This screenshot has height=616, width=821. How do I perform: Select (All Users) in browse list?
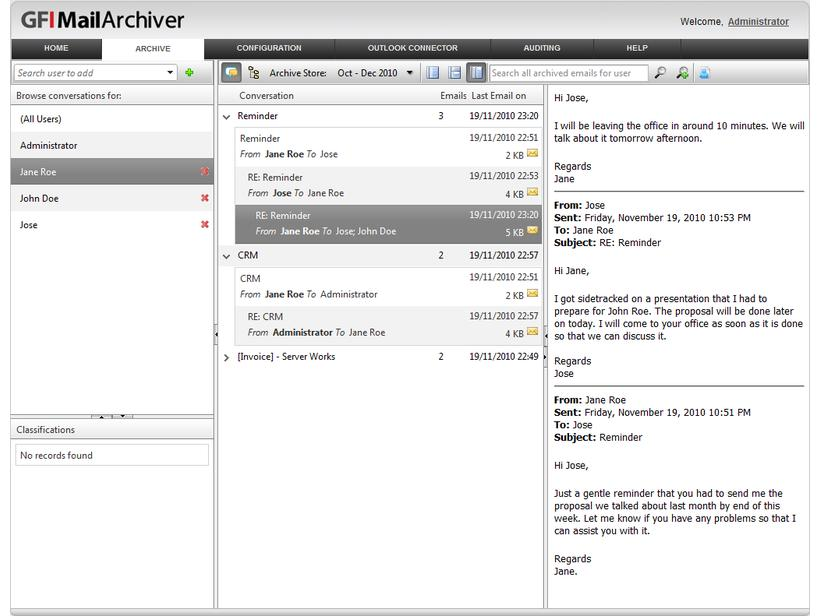pyautogui.click(x=112, y=119)
